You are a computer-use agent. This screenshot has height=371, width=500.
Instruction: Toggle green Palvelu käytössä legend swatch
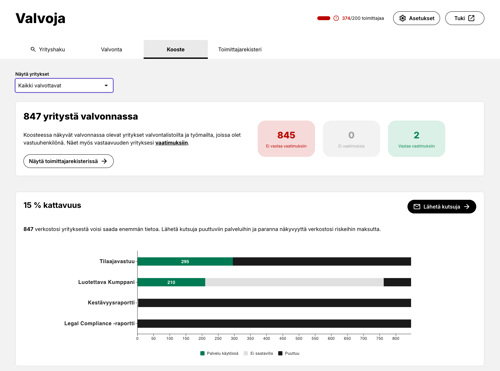[202, 353]
